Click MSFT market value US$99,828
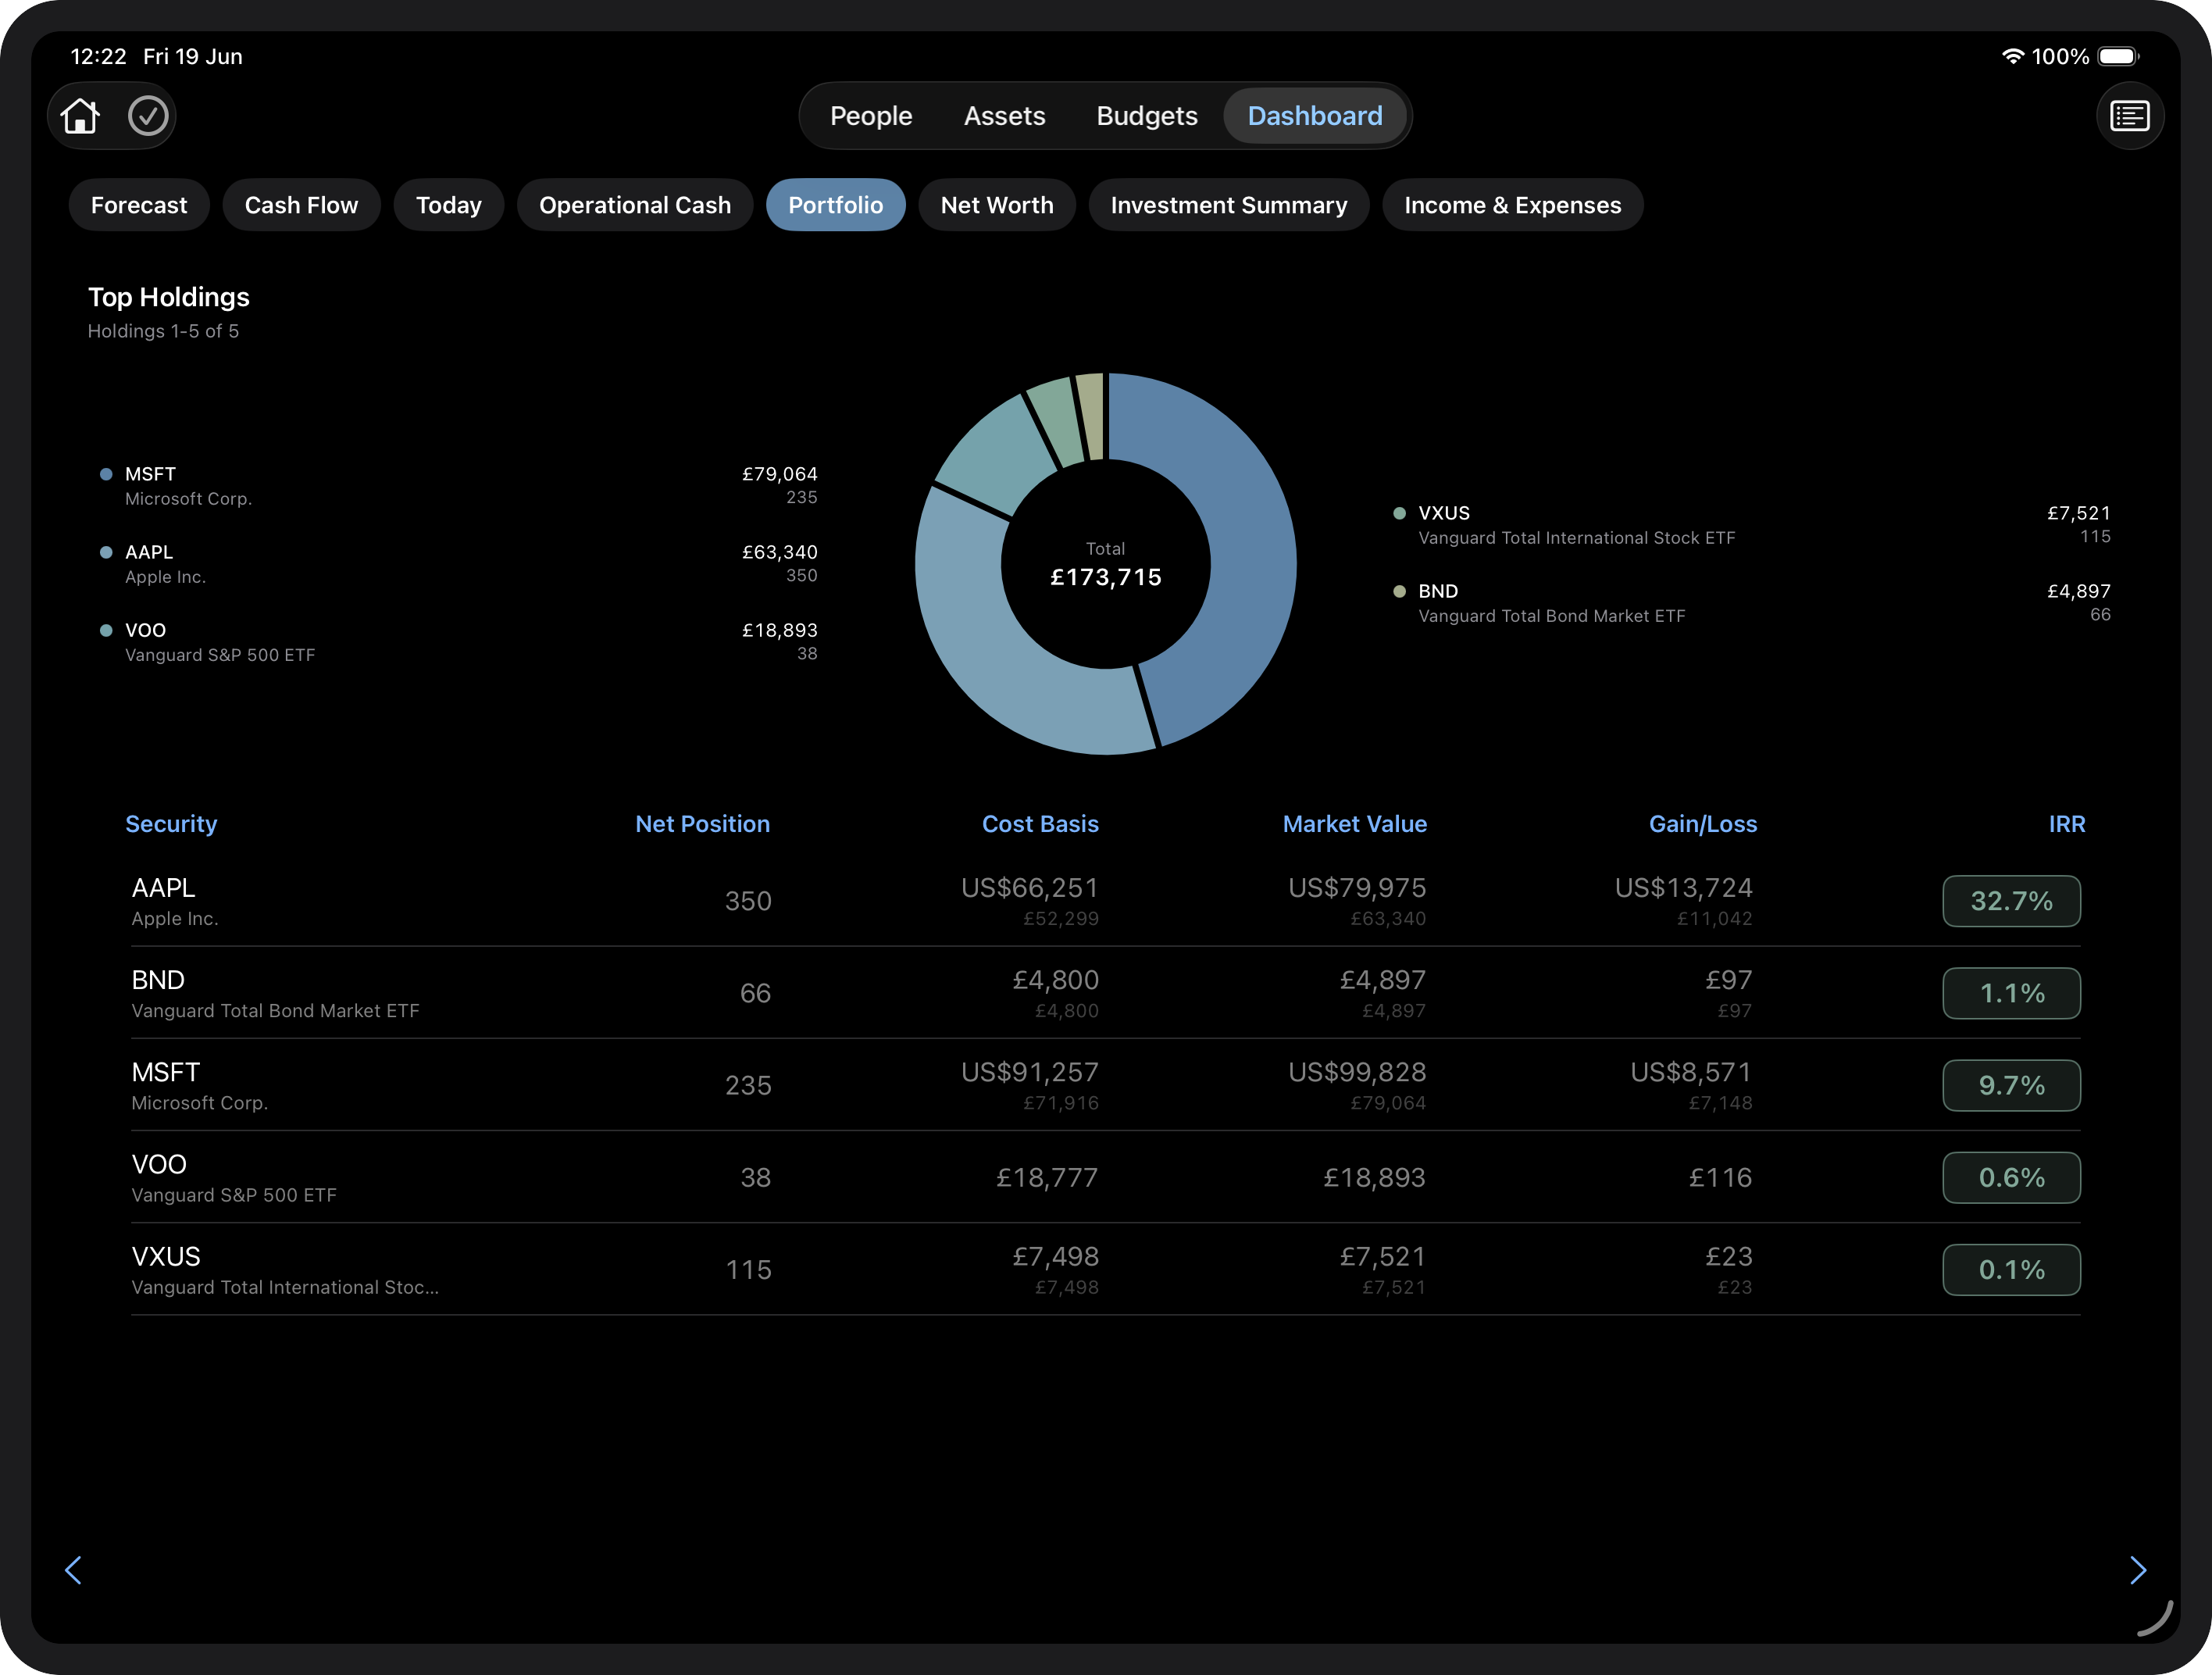The width and height of the screenshot is (2212, 1675). click(1357, 1072)
